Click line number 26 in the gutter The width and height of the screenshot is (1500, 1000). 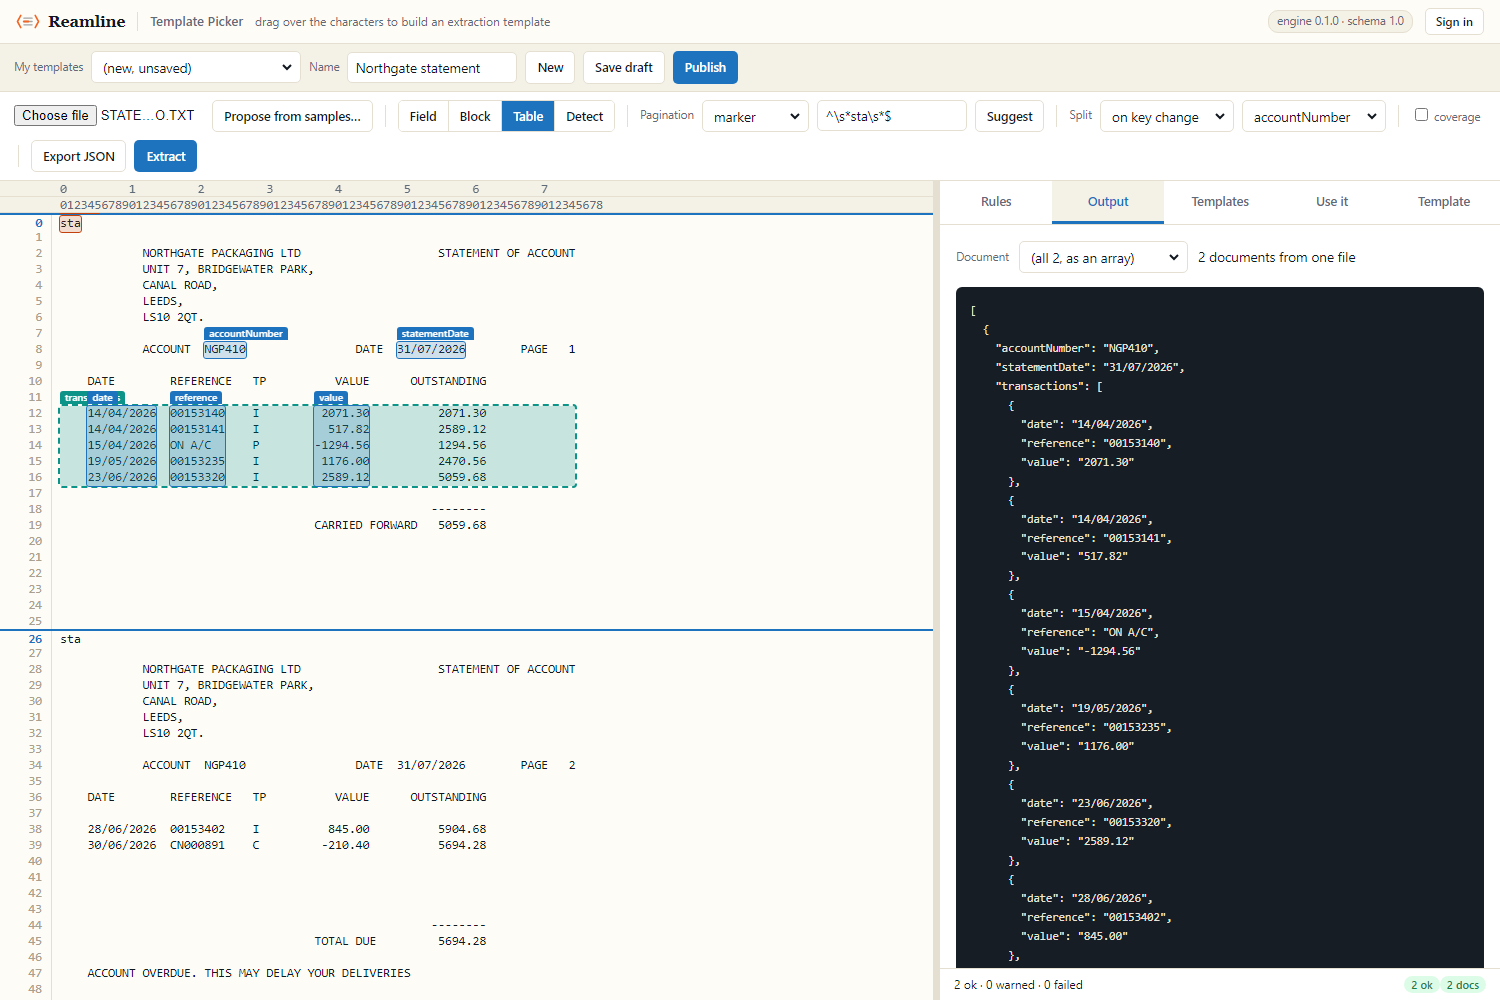coord(35,639)
